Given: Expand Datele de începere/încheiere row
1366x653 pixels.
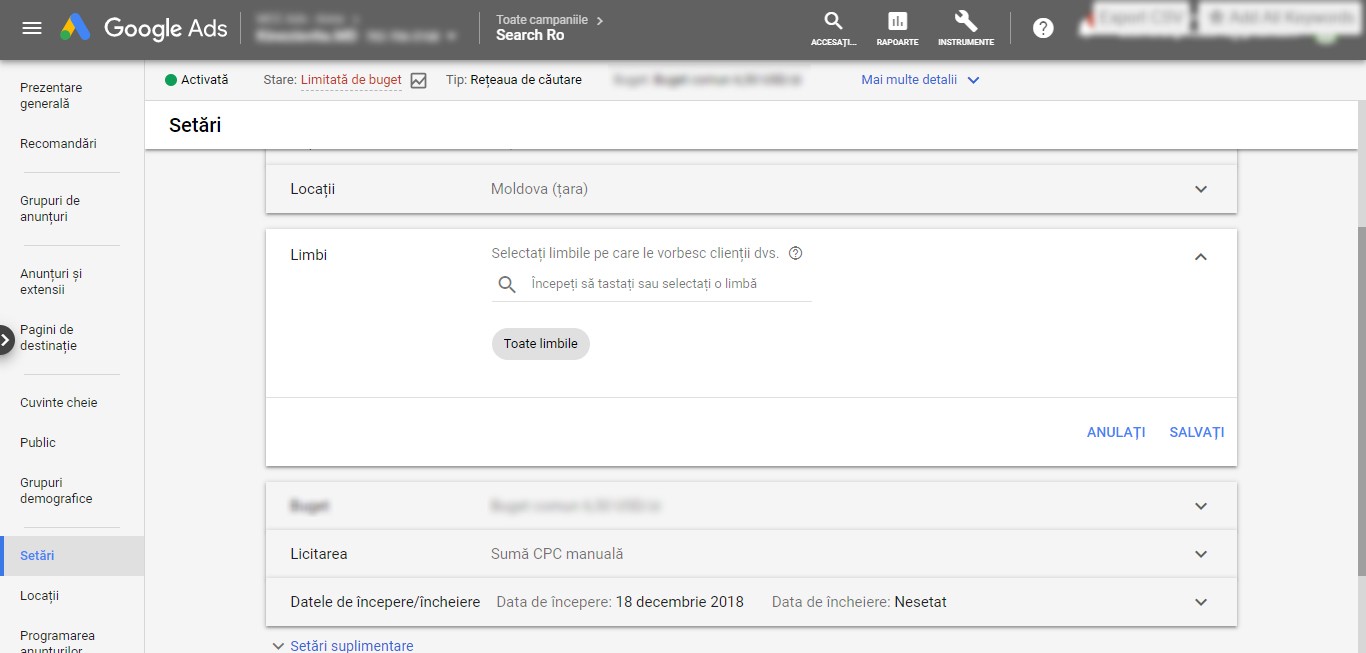Looking at the screenshot, I should pyautogui.click(x=1201, y=602).
